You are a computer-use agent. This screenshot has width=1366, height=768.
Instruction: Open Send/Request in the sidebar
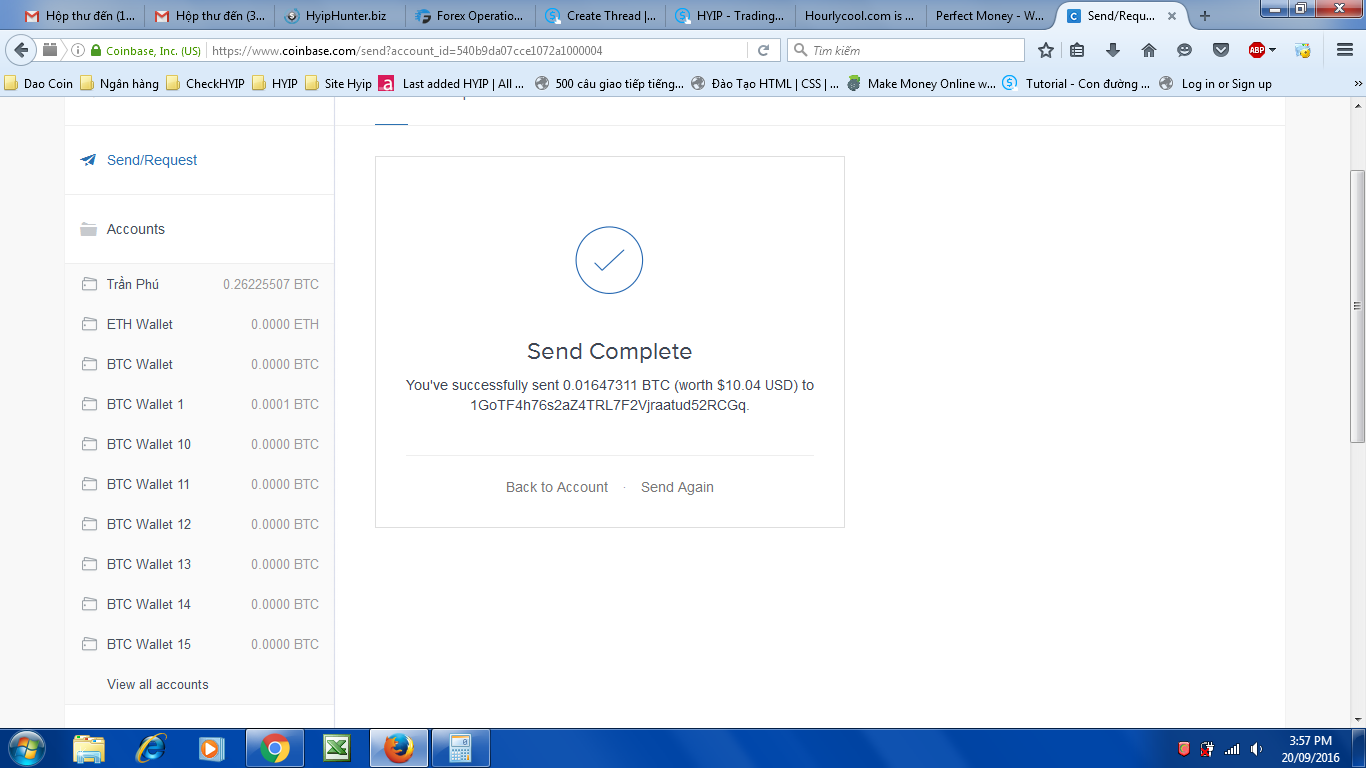point(199,160)
